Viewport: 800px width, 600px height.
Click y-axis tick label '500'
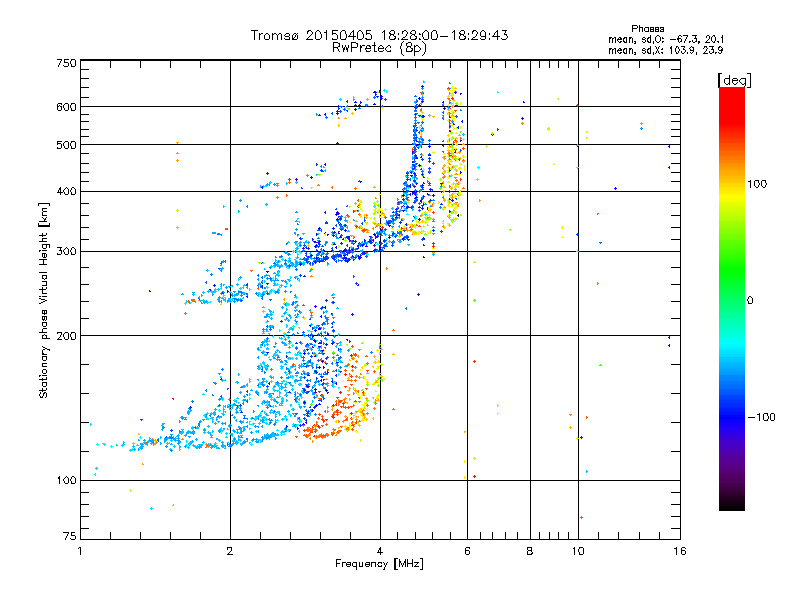pos(66,145)
